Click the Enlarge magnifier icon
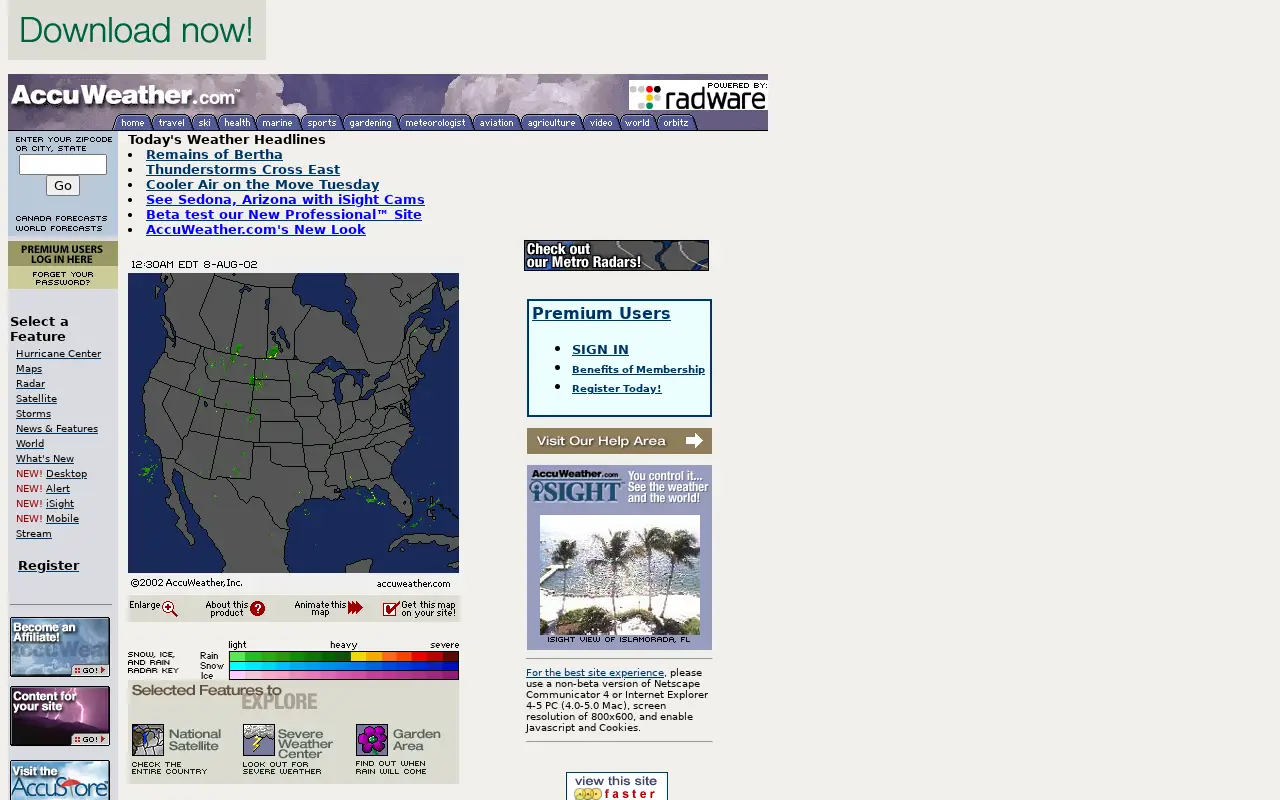1280x800 pixels. coord(170,609)
